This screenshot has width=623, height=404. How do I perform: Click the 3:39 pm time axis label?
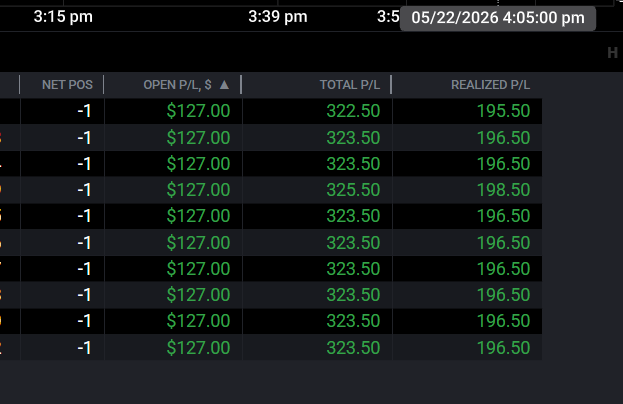click(278, 17)
